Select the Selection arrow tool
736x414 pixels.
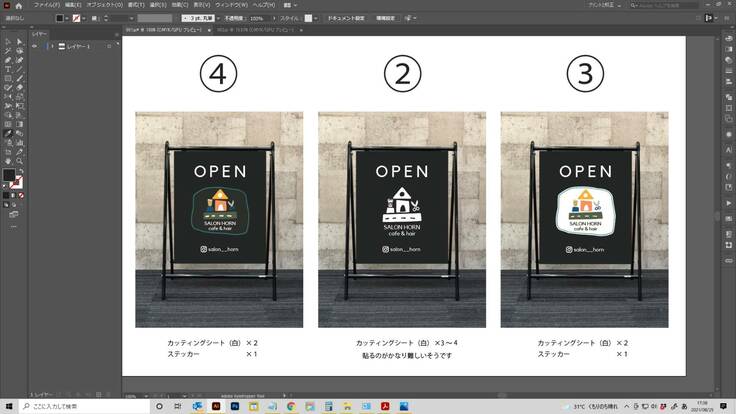point(8,41)
